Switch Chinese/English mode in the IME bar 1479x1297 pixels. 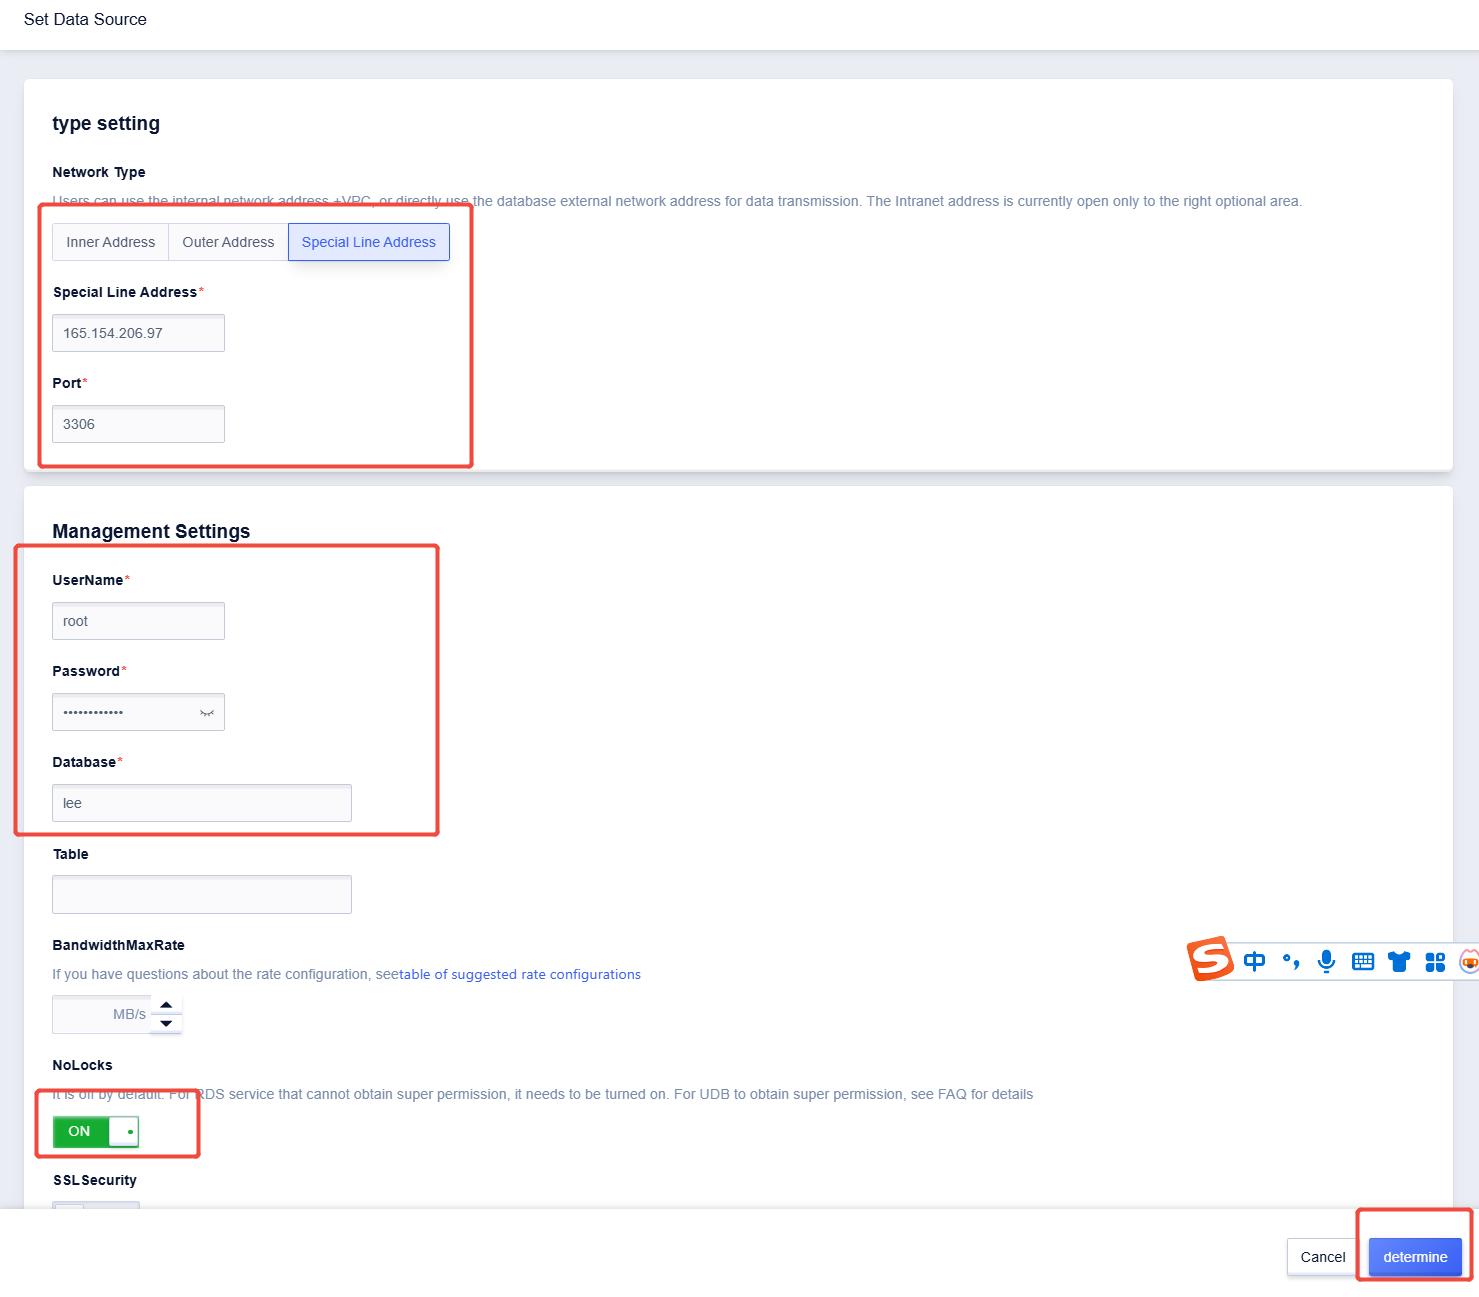tap(1254, 962)
